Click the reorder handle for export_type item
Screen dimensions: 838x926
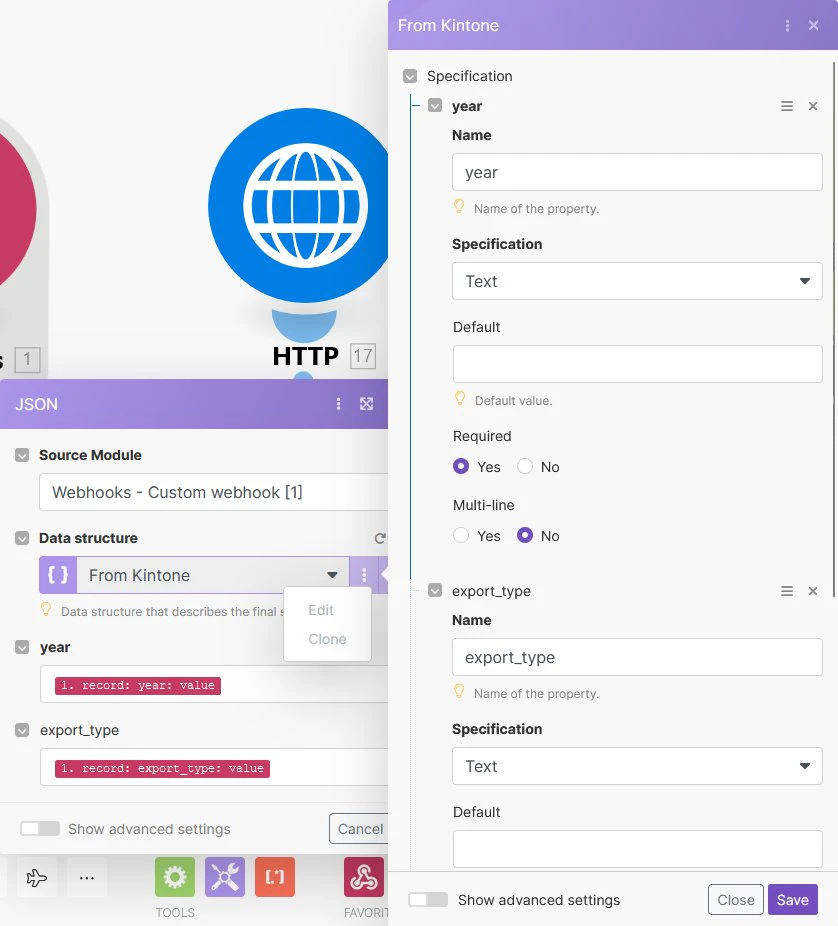pos(787,591)
